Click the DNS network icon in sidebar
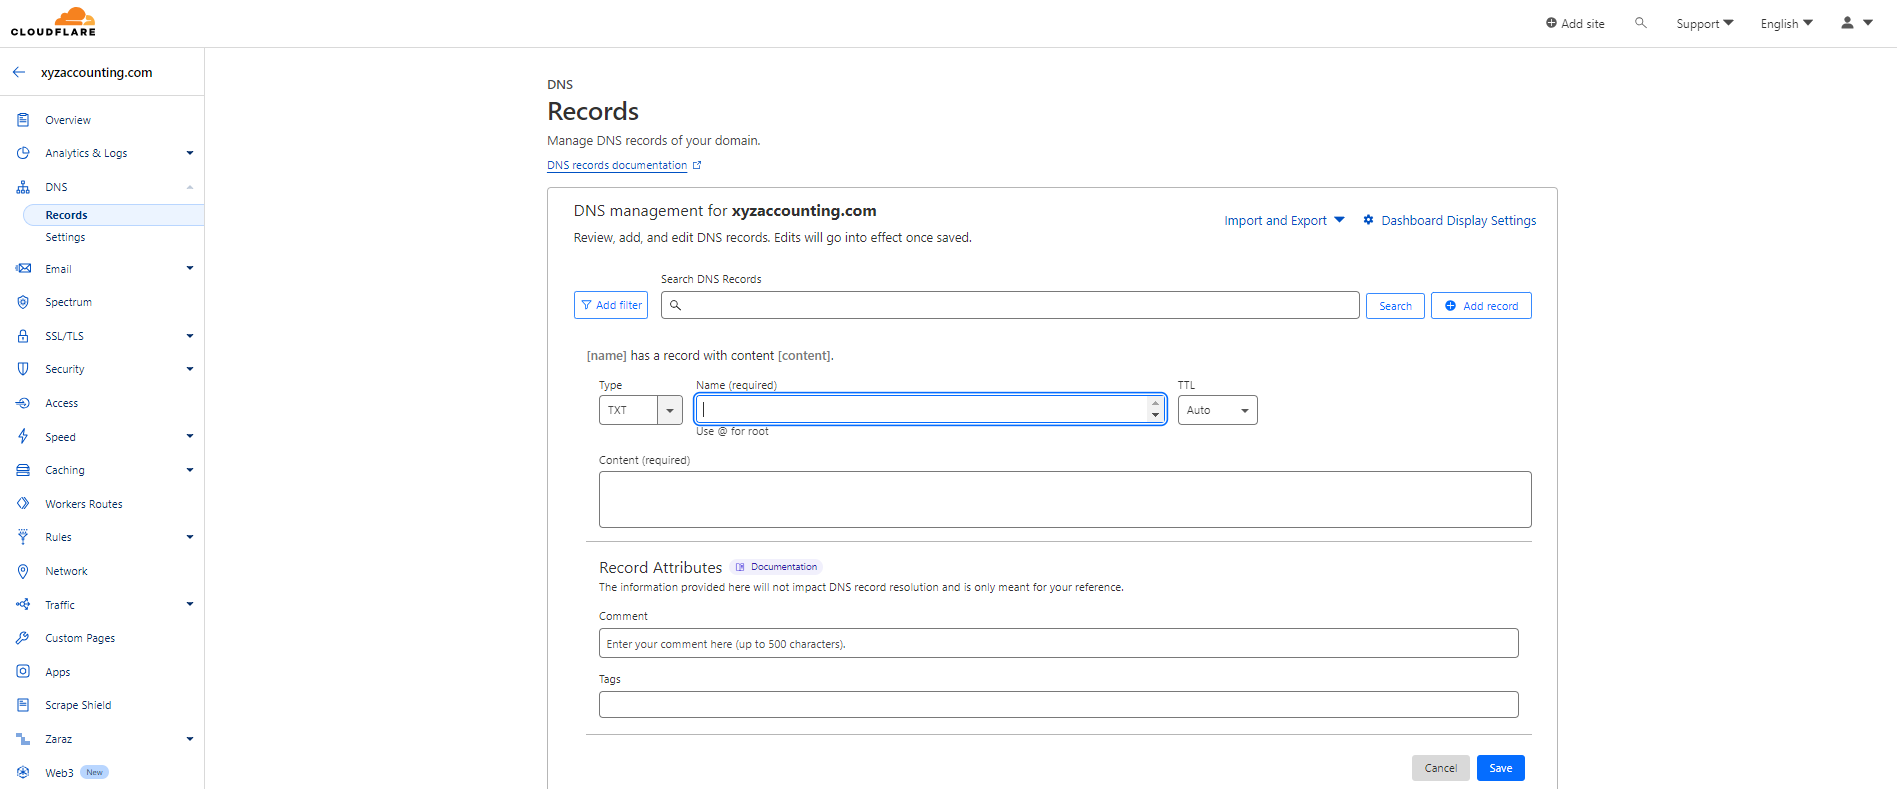 tap(23, 187)
